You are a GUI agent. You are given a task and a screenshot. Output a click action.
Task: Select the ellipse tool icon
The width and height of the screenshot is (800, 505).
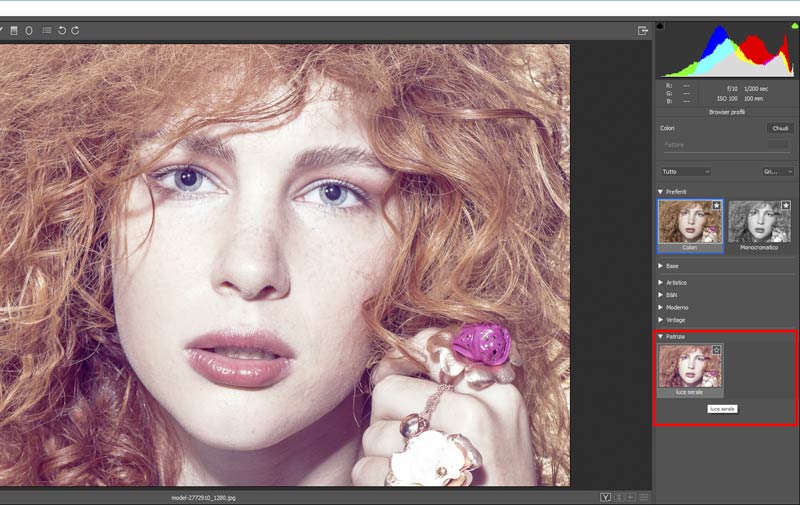pos(29,31)
